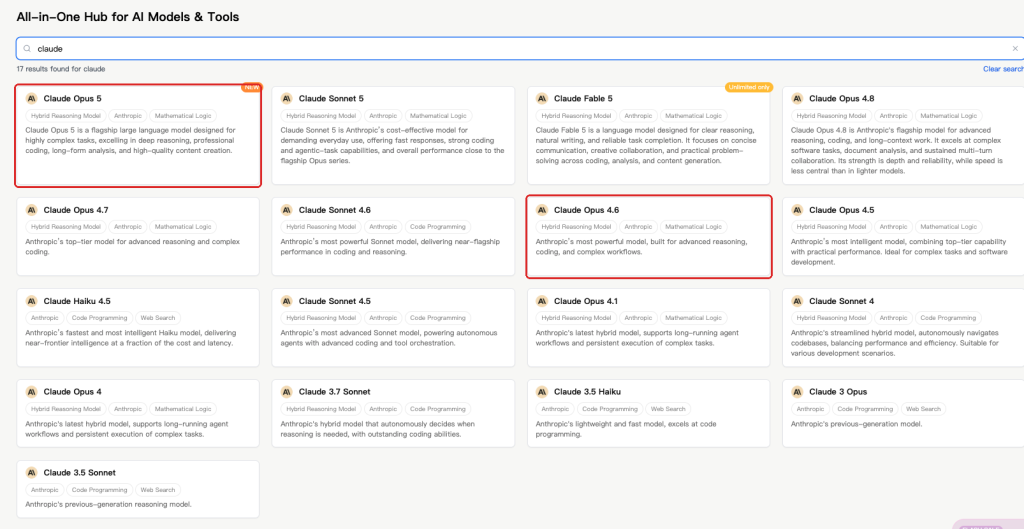
Task: Click the Claude Sonnet 4 Anthropic logo icon
Action: point(797,301)
